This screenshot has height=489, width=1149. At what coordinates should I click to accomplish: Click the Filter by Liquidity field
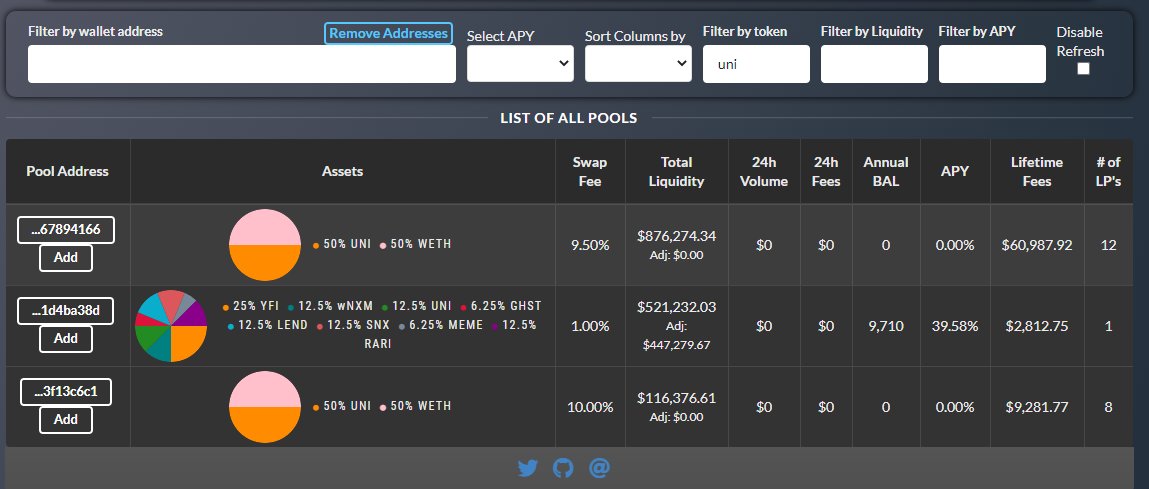(x=874, y=64)
